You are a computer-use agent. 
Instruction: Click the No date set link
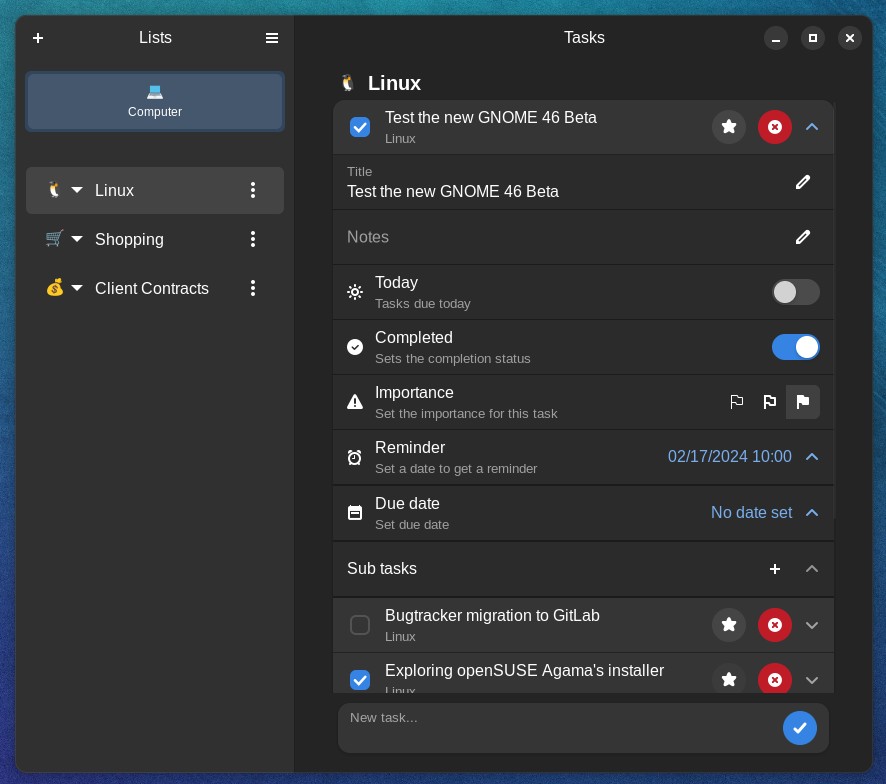click(752, 512)
